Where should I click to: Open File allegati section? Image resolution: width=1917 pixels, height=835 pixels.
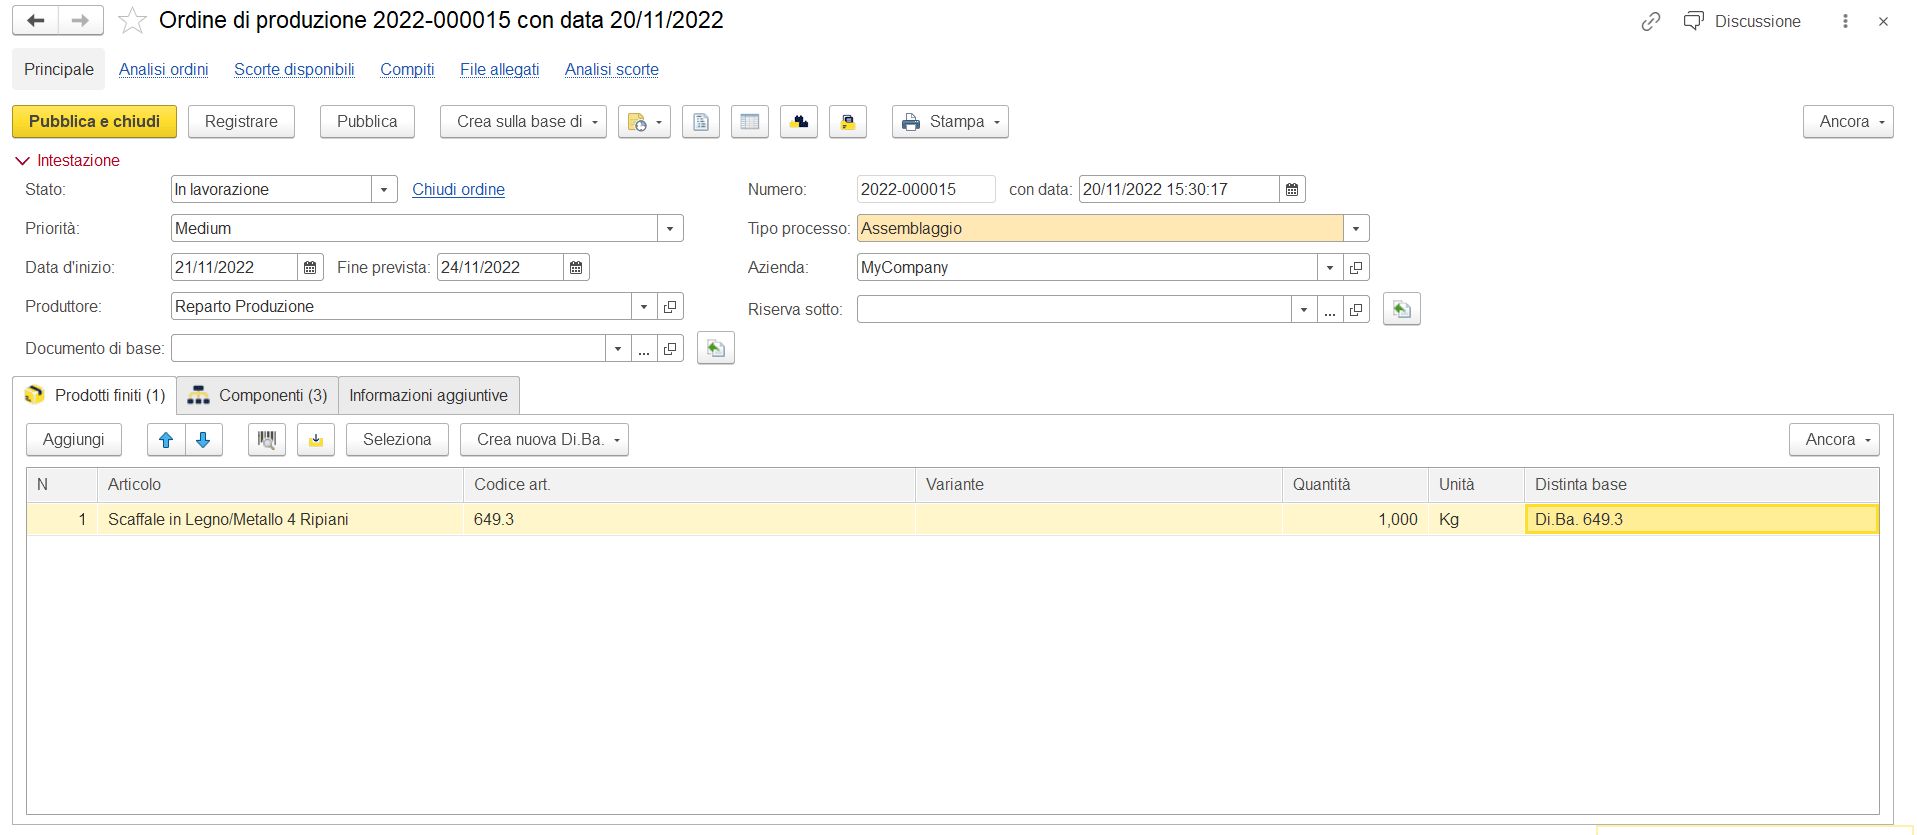point(499,69)
